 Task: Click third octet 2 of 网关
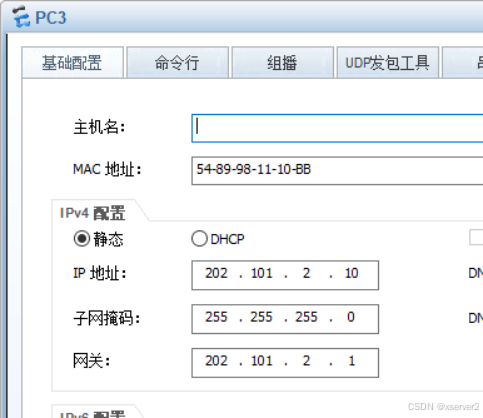[306, 361]
